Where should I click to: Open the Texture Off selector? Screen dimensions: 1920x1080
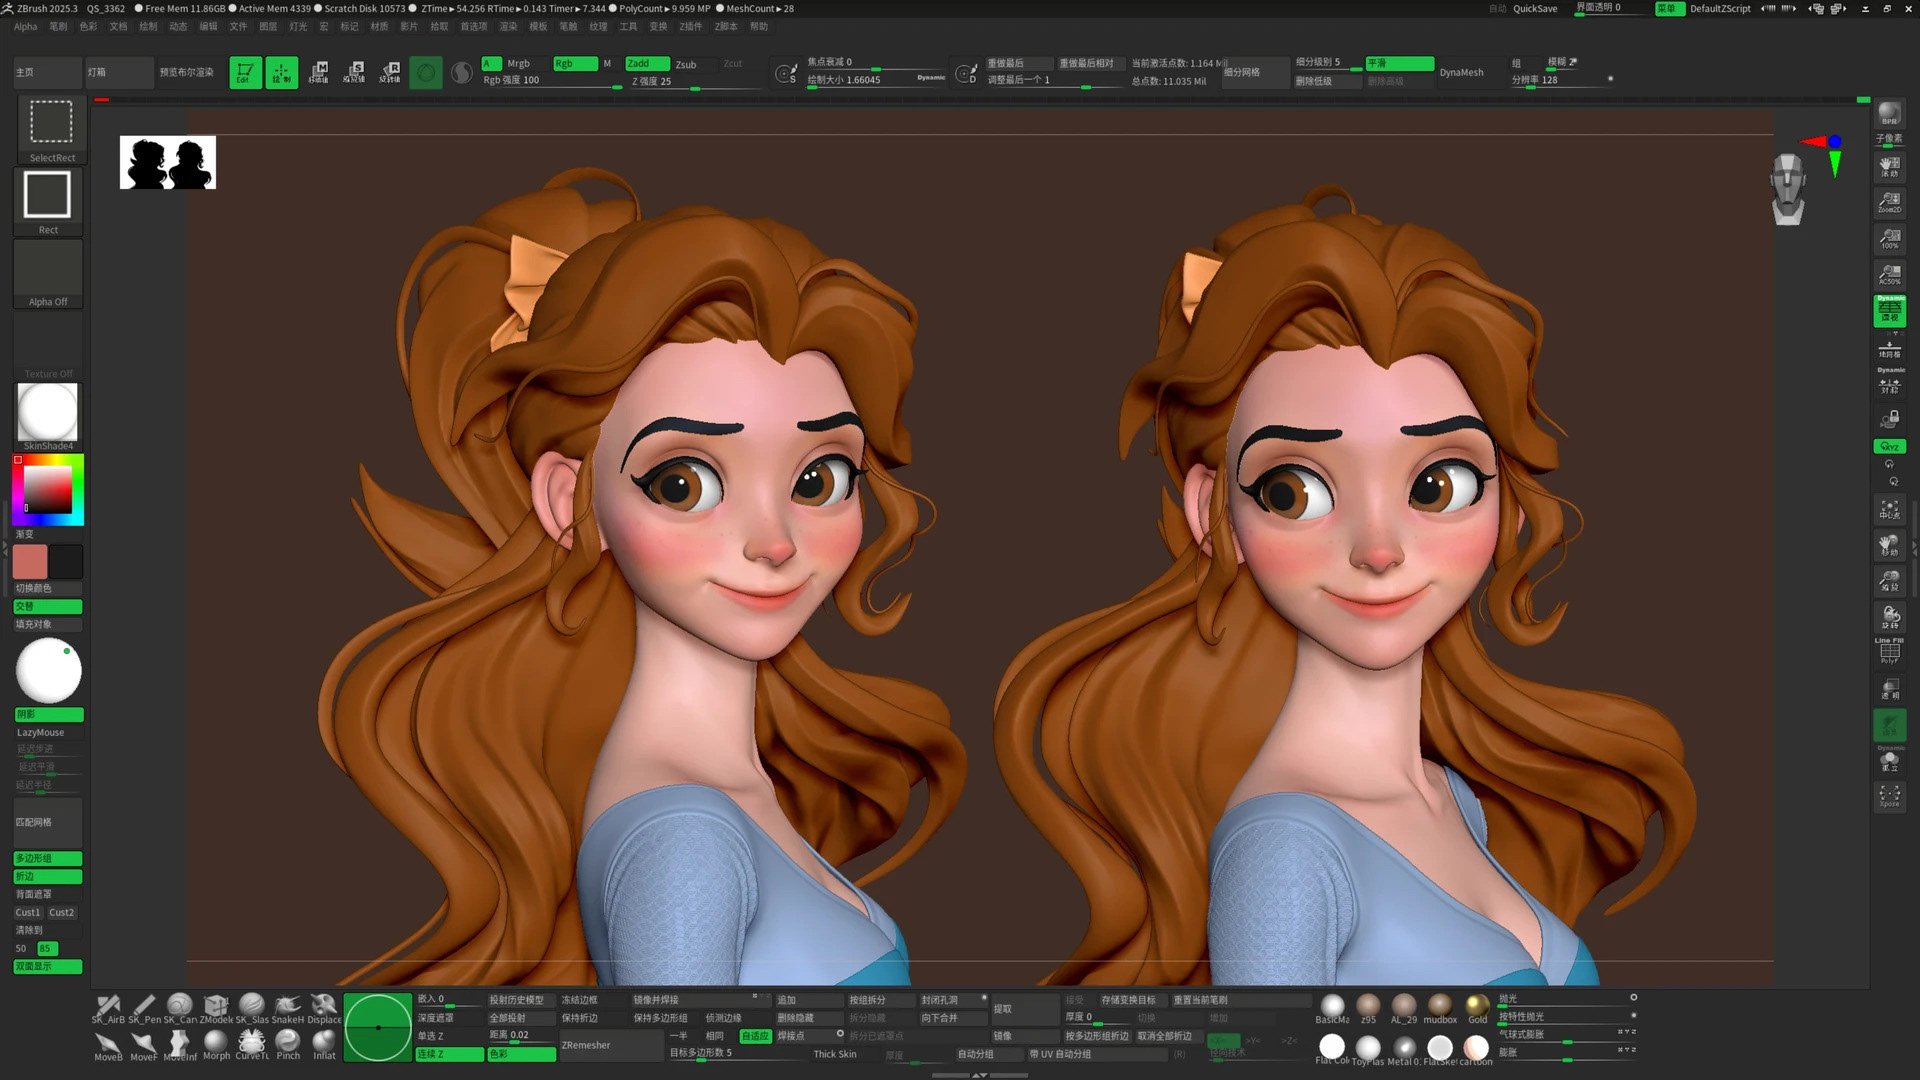pyautogui.click(x=48, y=345)
